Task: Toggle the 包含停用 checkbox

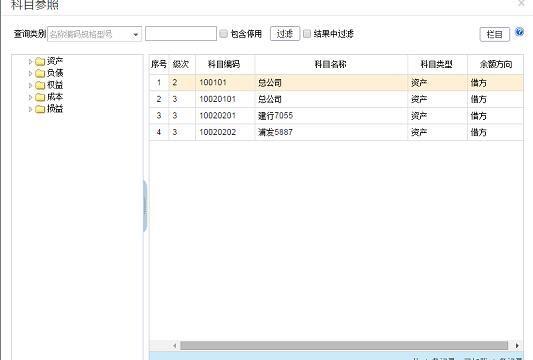Action: 223,34
